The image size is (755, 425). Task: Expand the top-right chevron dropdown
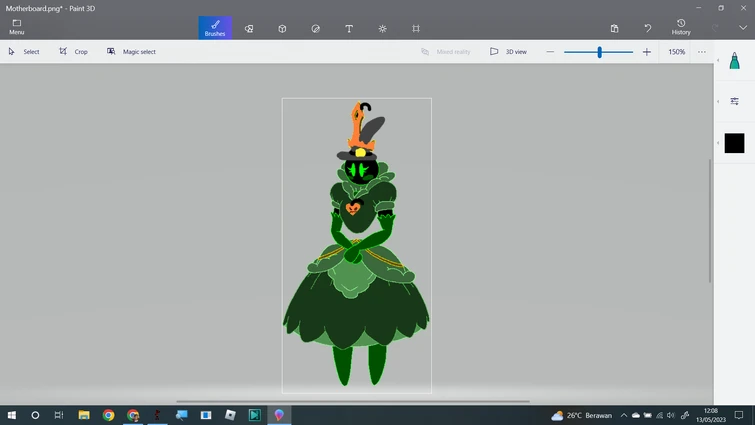click(742, 28)
